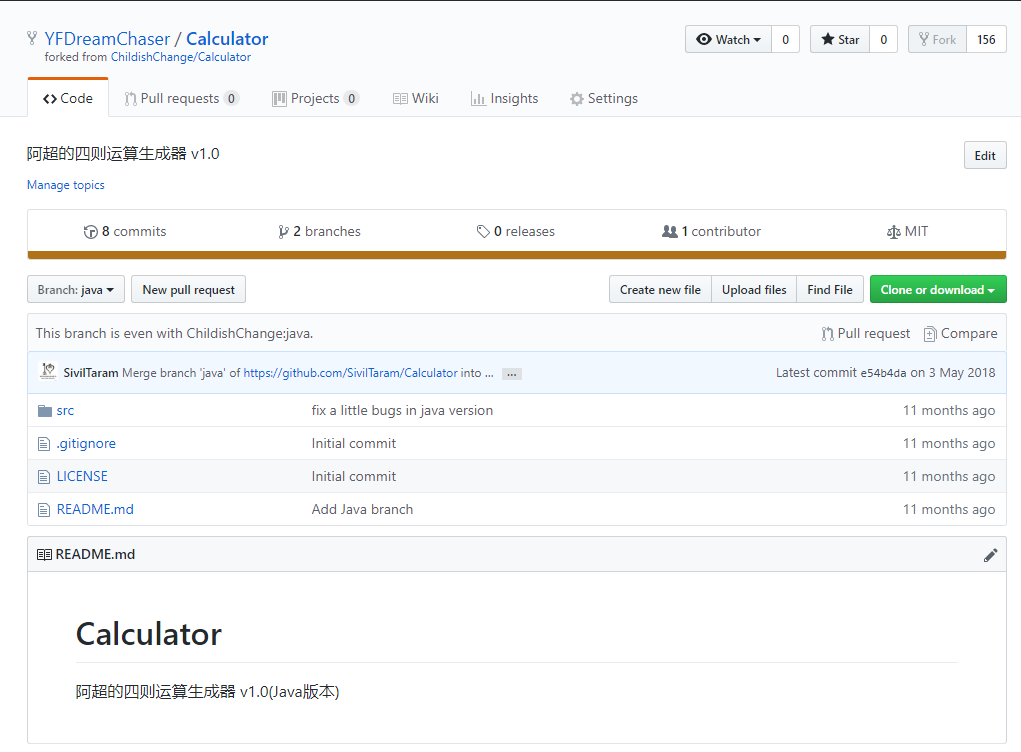Click the fork icon beside YFDreamChaser
1021x752 pixels.
pos(32,38)
